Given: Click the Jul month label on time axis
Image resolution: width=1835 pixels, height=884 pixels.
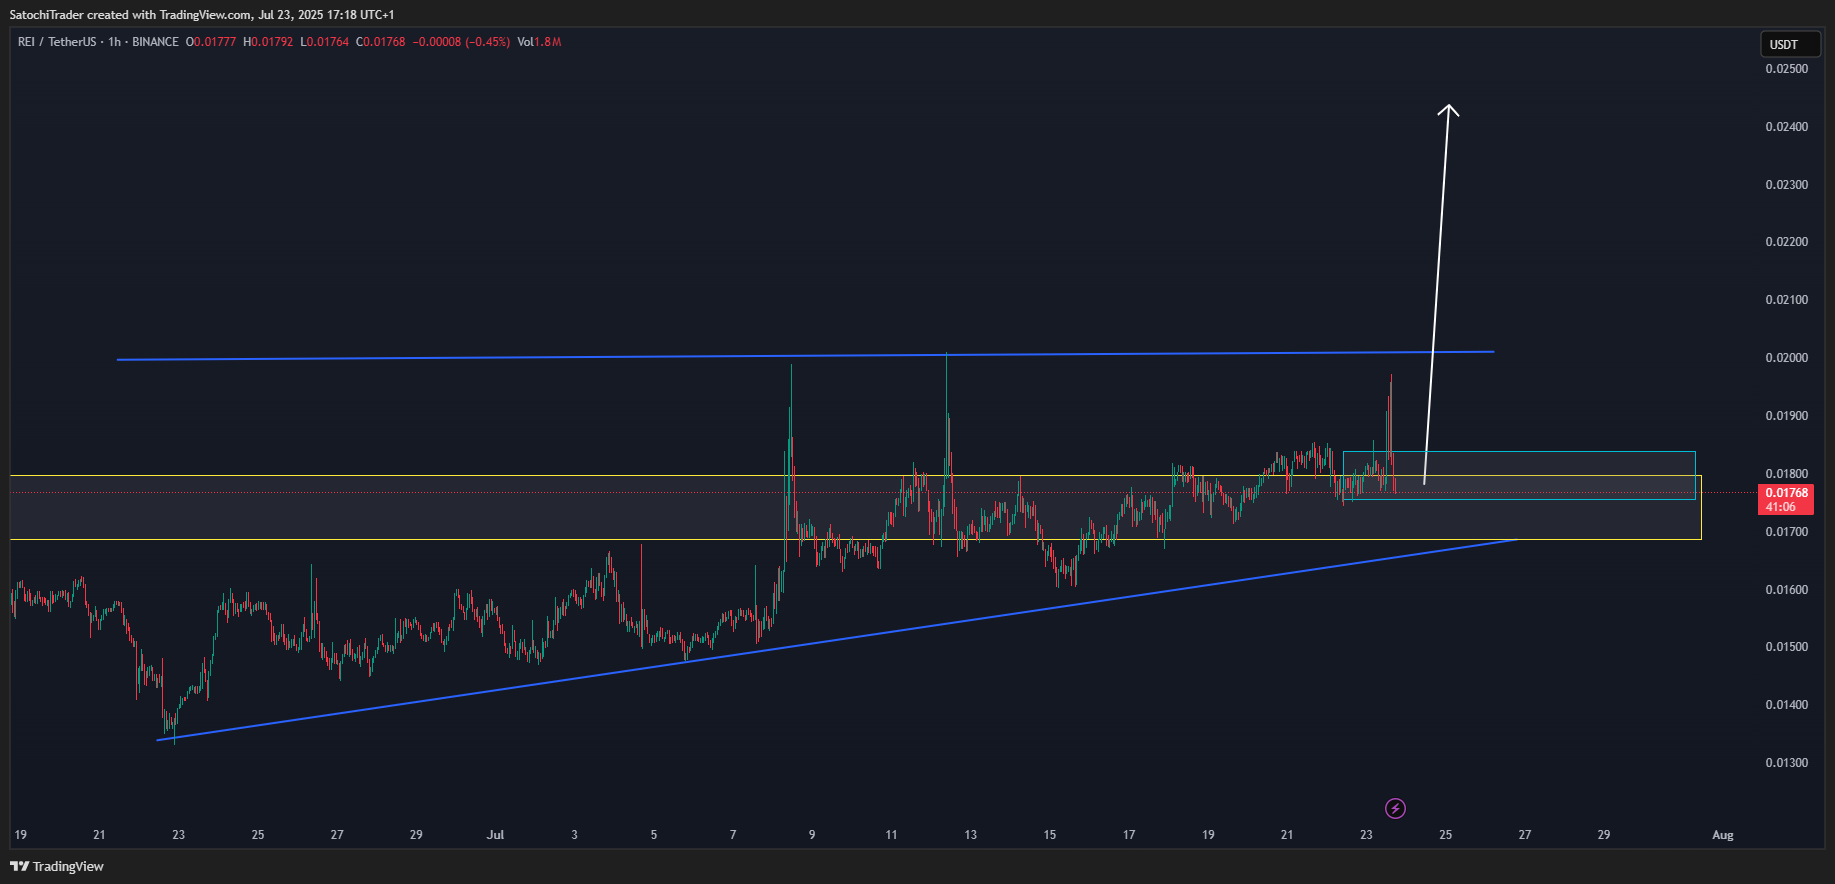Looking at the screenshot, I should pos(495,835).
